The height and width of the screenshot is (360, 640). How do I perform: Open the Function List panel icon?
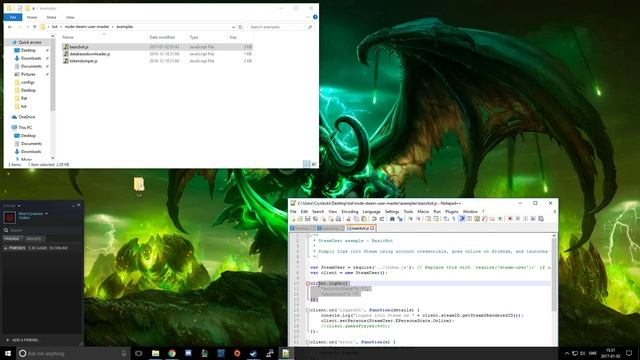point(484,219)
